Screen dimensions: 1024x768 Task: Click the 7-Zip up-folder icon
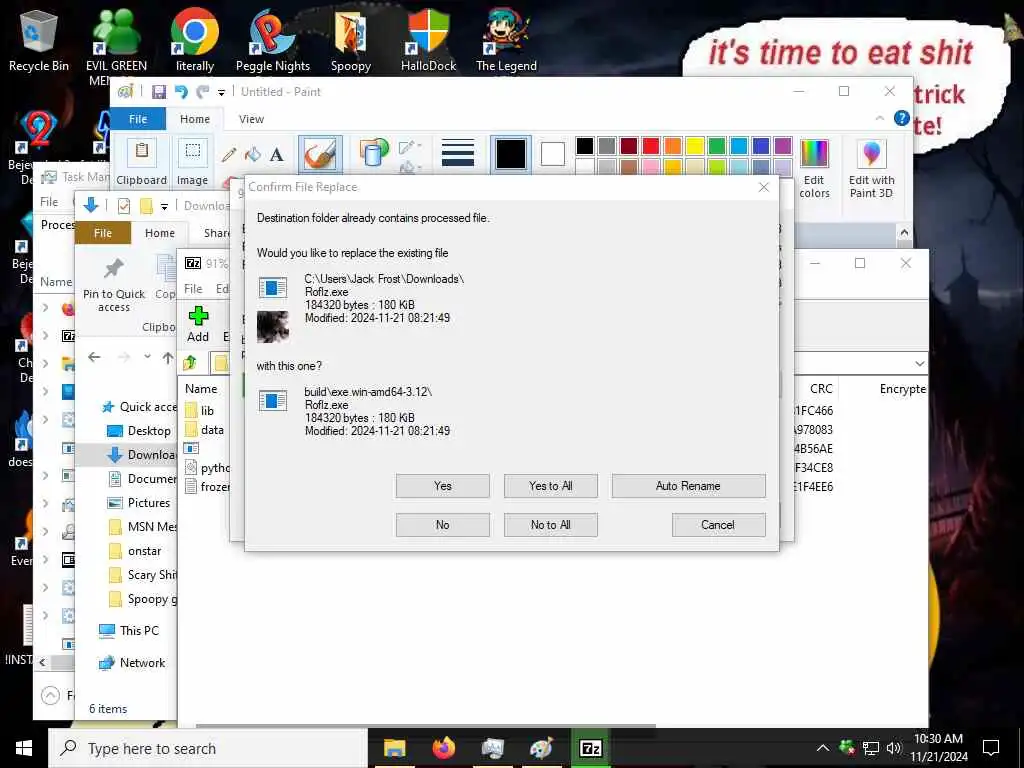pyautogui.click(x=190, y=362)
